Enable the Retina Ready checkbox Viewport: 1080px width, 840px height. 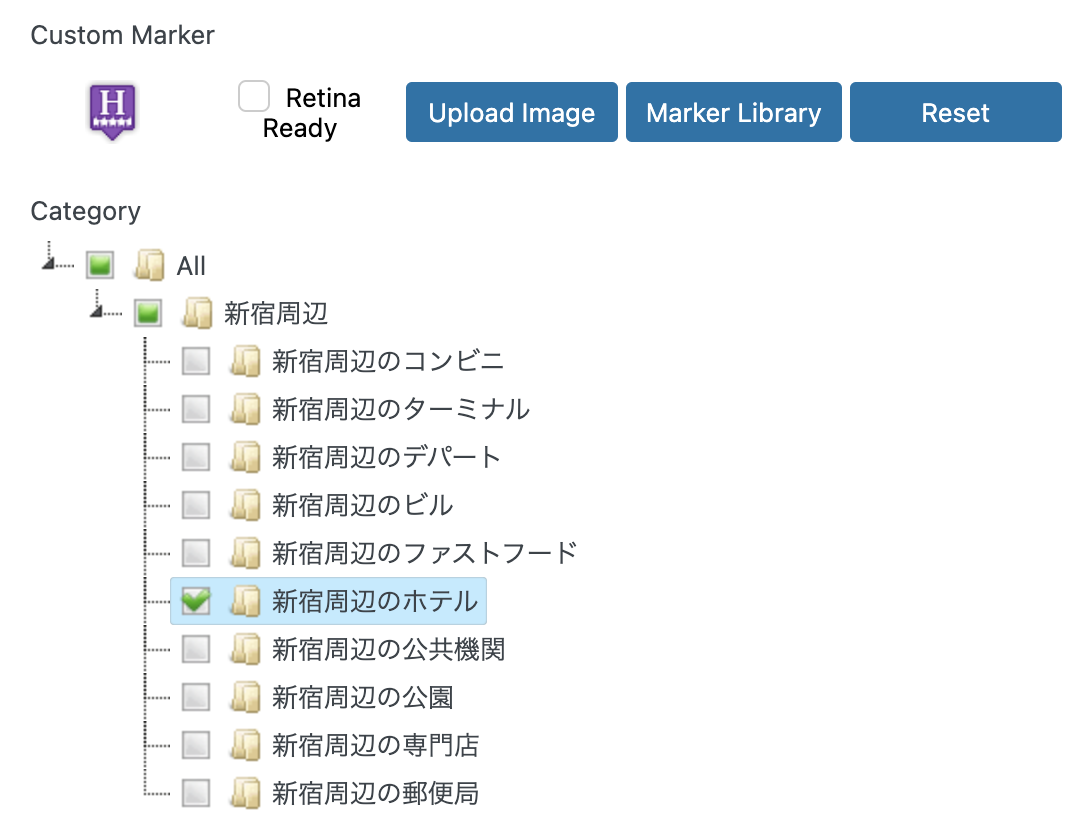pyautogui.click(x=253, y=96)
